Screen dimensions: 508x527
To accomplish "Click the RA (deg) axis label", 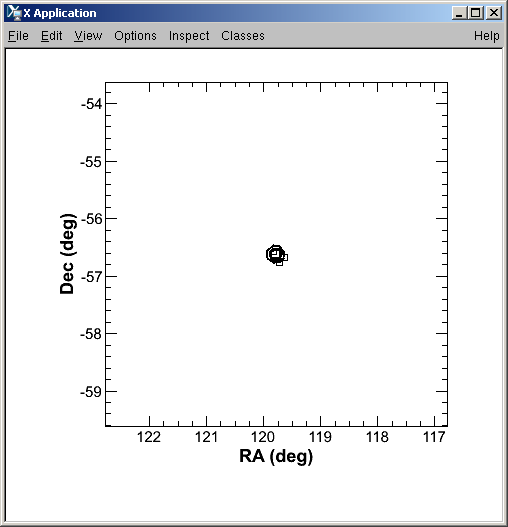I will coord(276,456).
